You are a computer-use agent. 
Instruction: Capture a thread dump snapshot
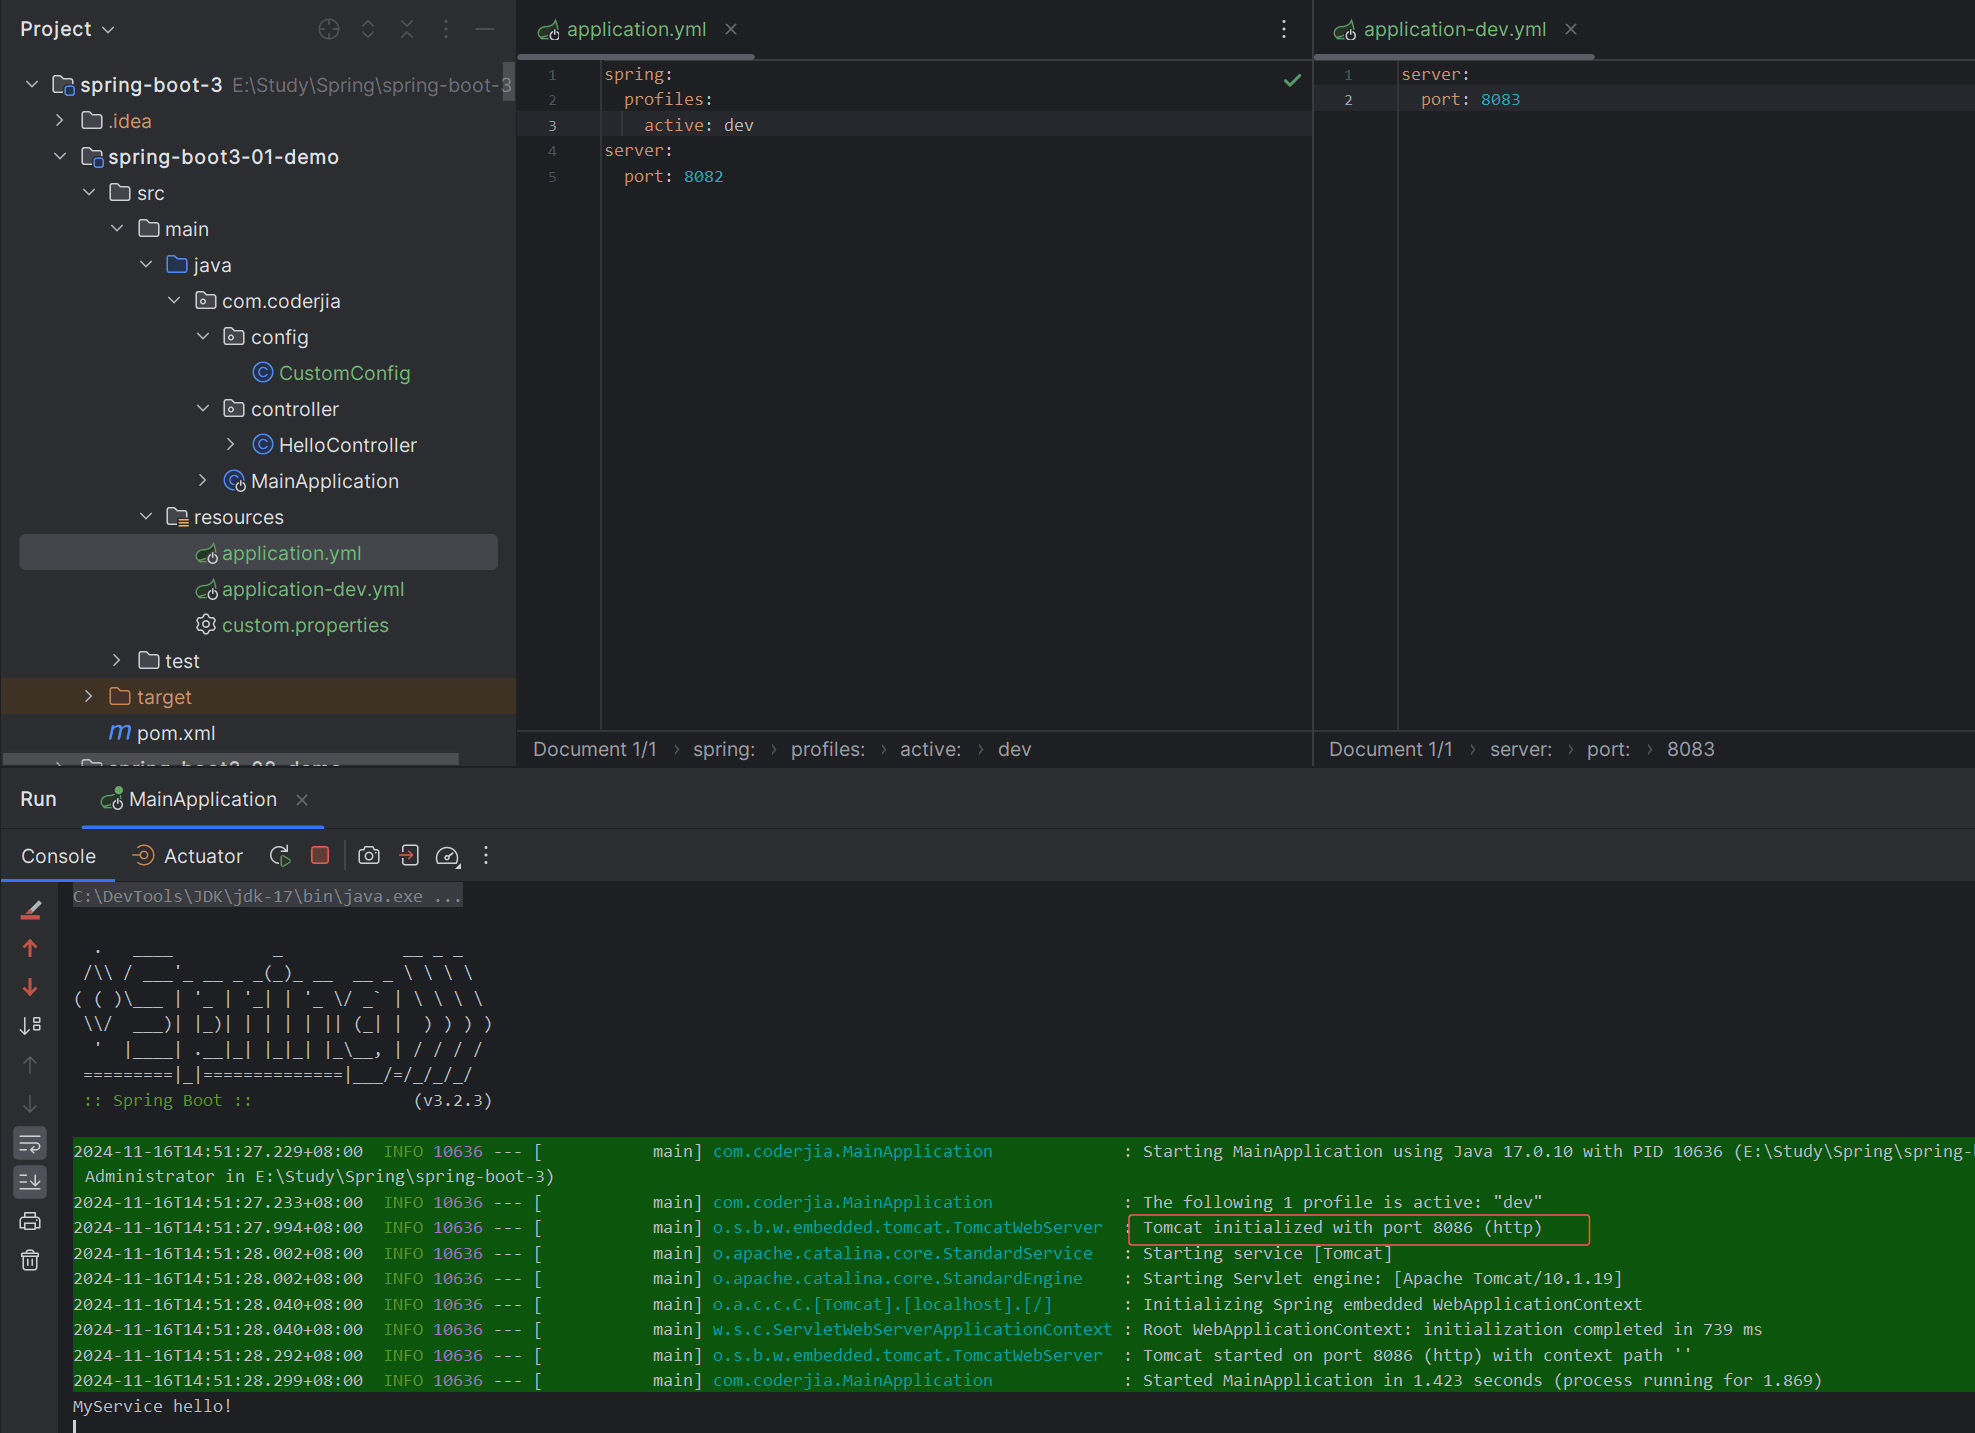click(369, 856)
